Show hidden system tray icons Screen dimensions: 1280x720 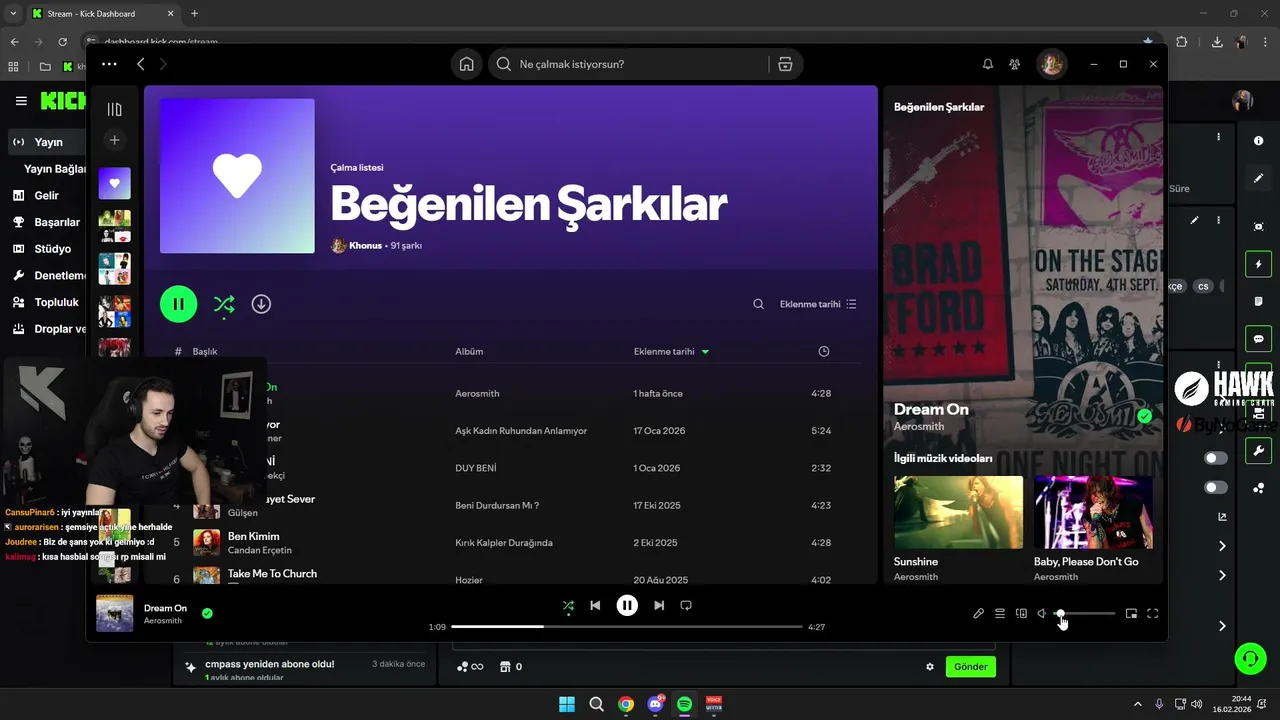pos(1137,704)
